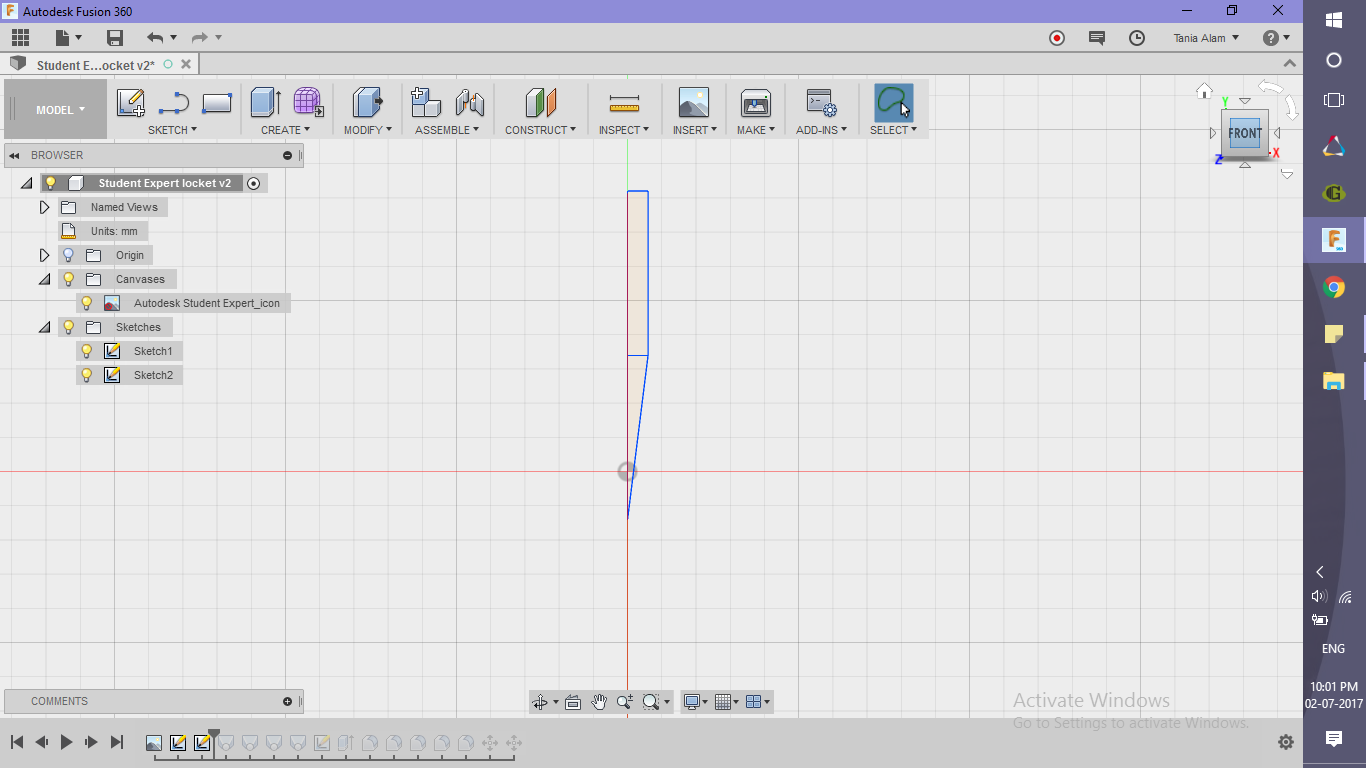The width and height of the screenshot is (1366, 768).
Task: Switch to Student Expert locket document tab
Action: click(x=95, y=65)
